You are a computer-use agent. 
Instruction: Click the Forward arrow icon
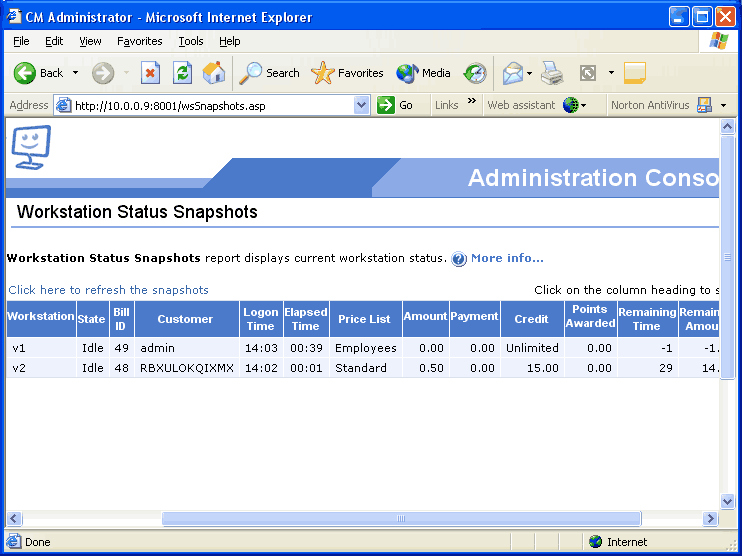tap(103, 73)
